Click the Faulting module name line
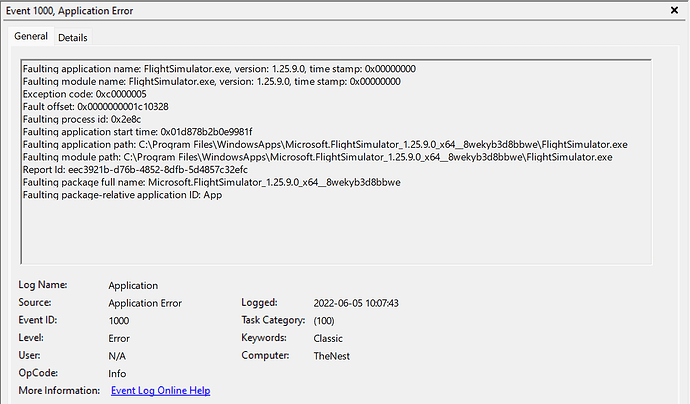 click(212, 81)
